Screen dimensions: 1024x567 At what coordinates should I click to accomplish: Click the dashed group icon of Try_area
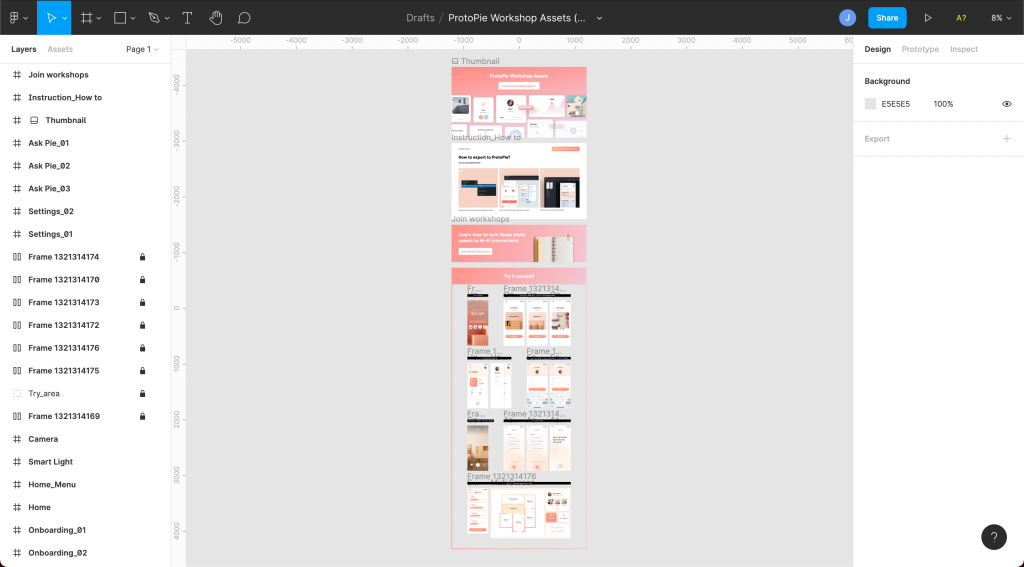[17, 393]
